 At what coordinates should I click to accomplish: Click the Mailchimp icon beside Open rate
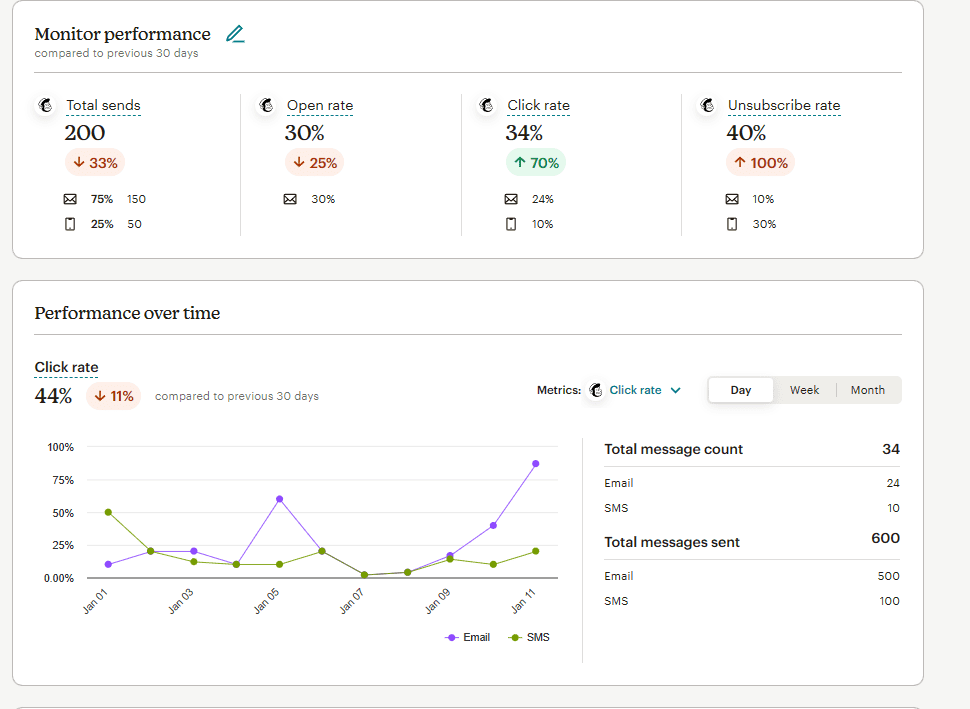click(267, 105)
